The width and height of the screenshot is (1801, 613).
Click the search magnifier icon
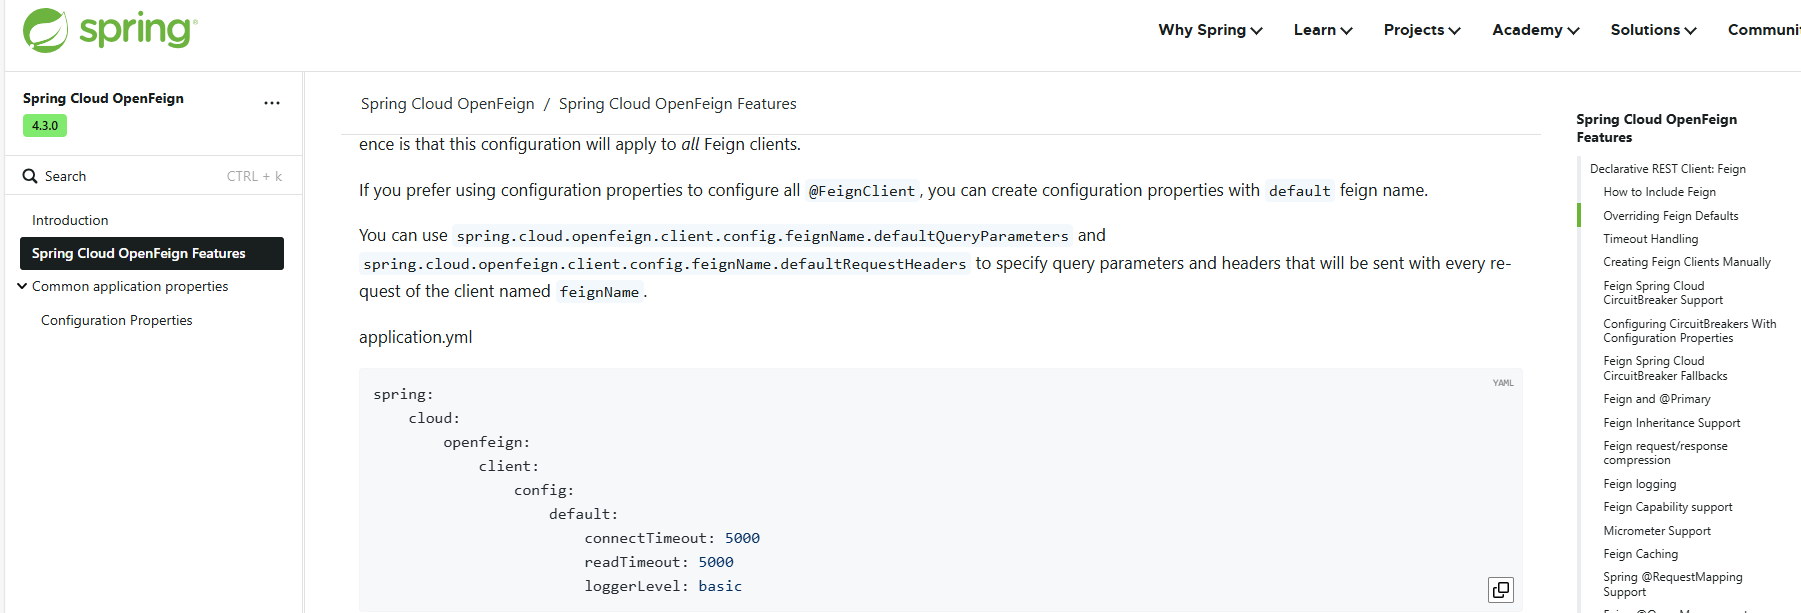(x=30, y=176)
